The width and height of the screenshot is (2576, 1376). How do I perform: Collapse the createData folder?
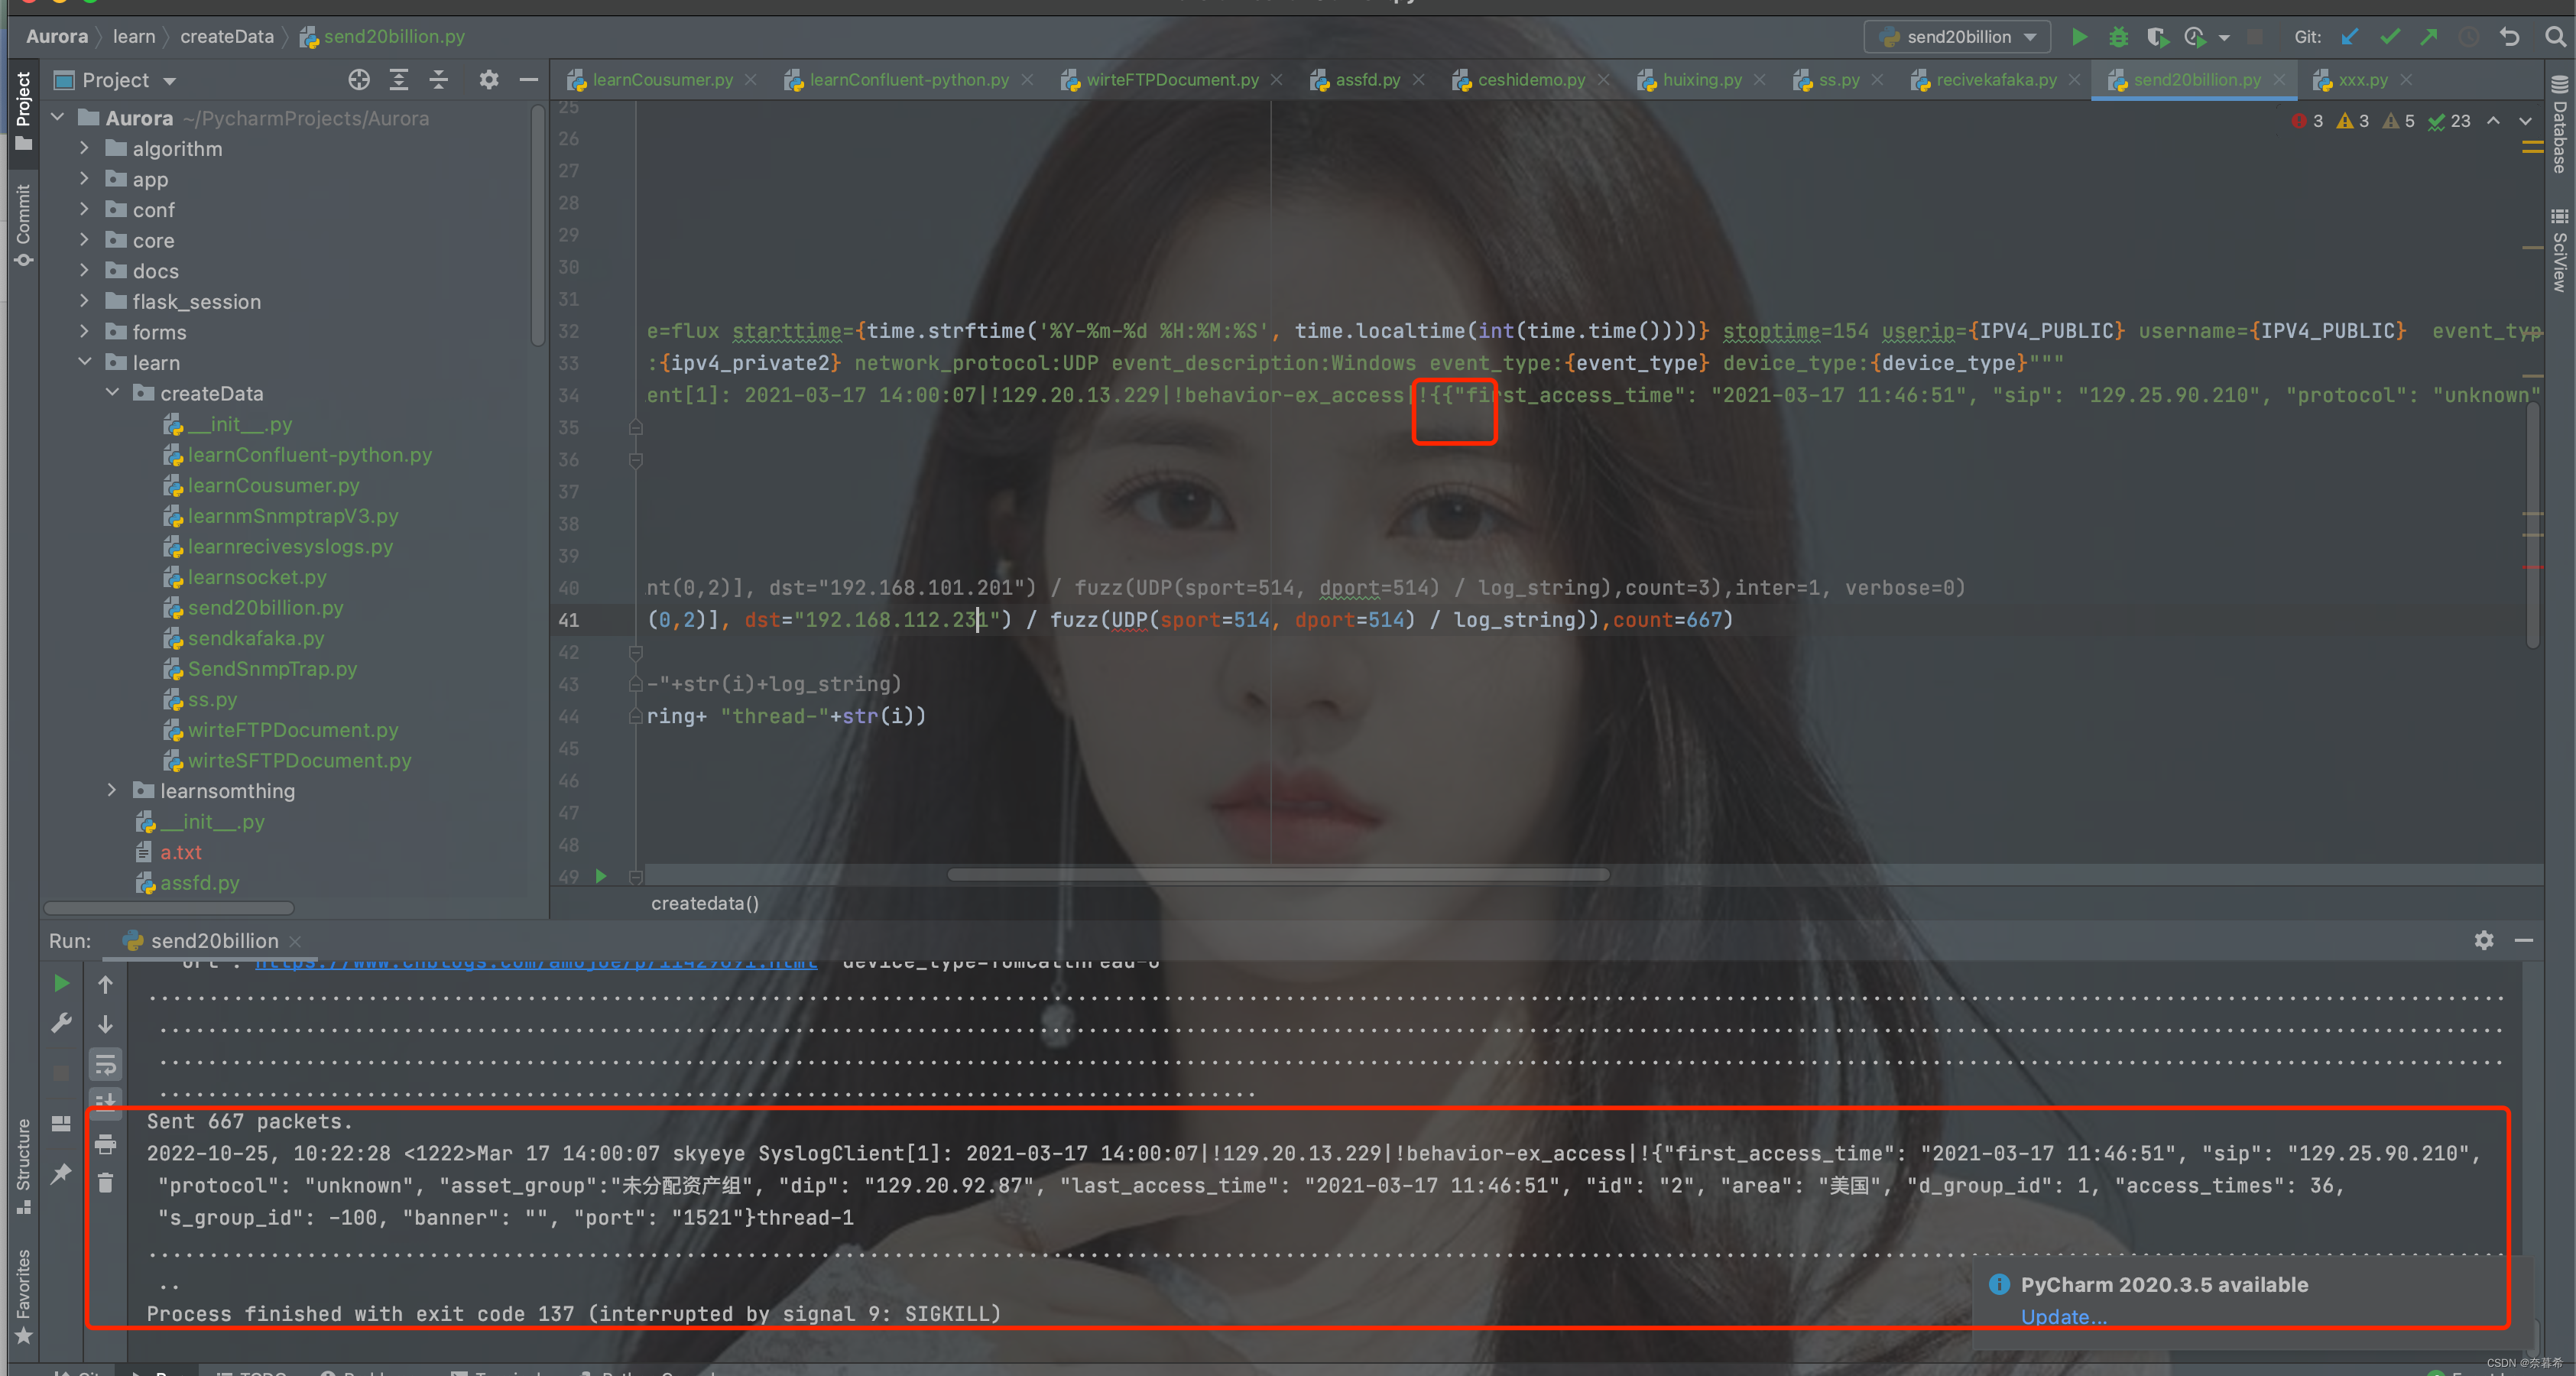(x=112, y=393)
